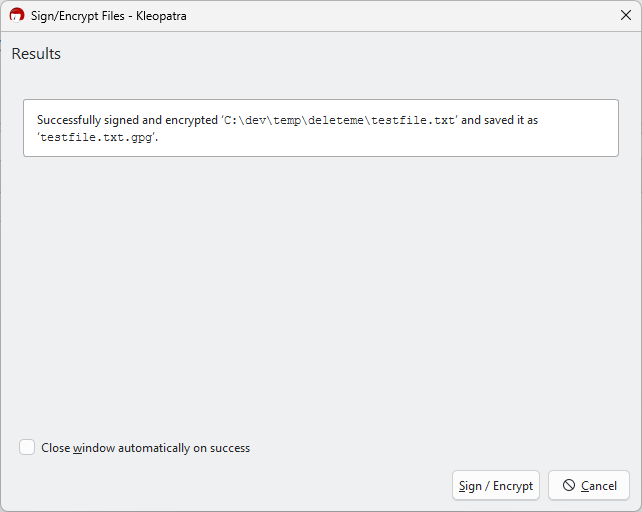
Task: Close the Sign/Encrypt Files dialog with X
Action: pos(626,16)
